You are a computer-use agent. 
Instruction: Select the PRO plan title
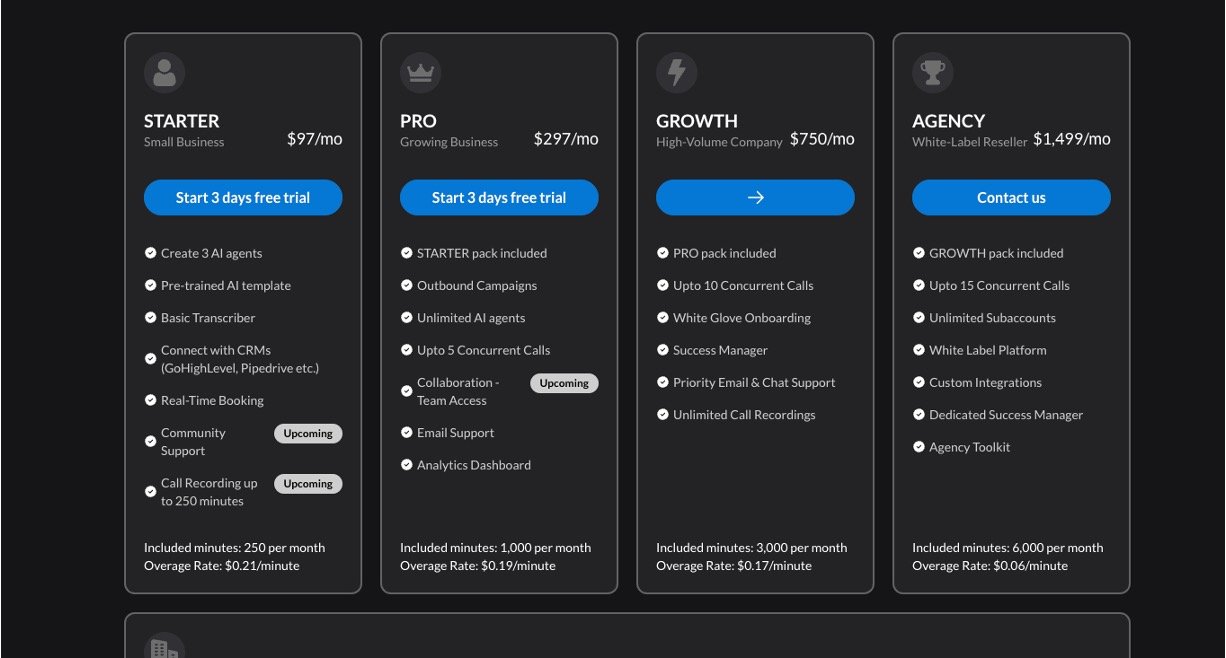point(418,121)
